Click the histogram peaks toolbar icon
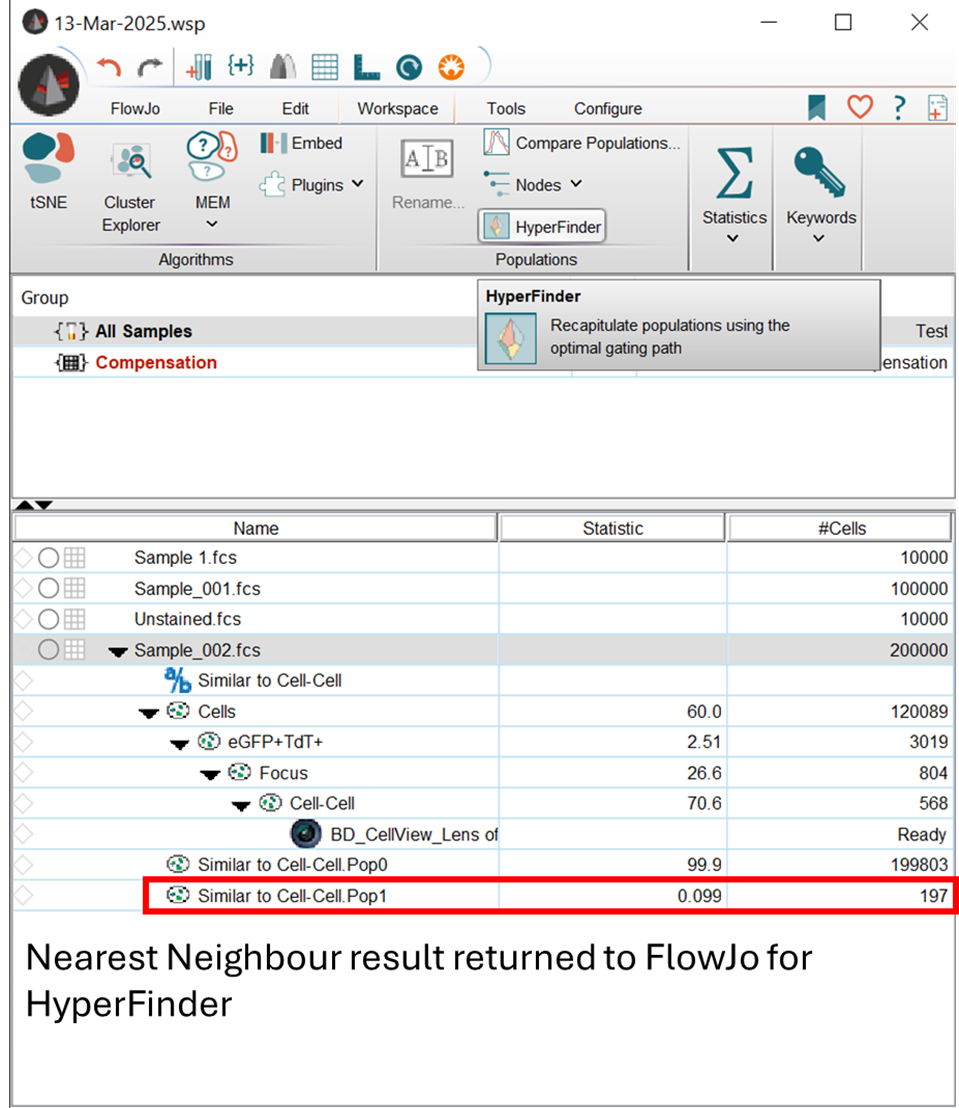This screenshot has height=1108, width=959. pyautogui.click(x=283, y=67)
